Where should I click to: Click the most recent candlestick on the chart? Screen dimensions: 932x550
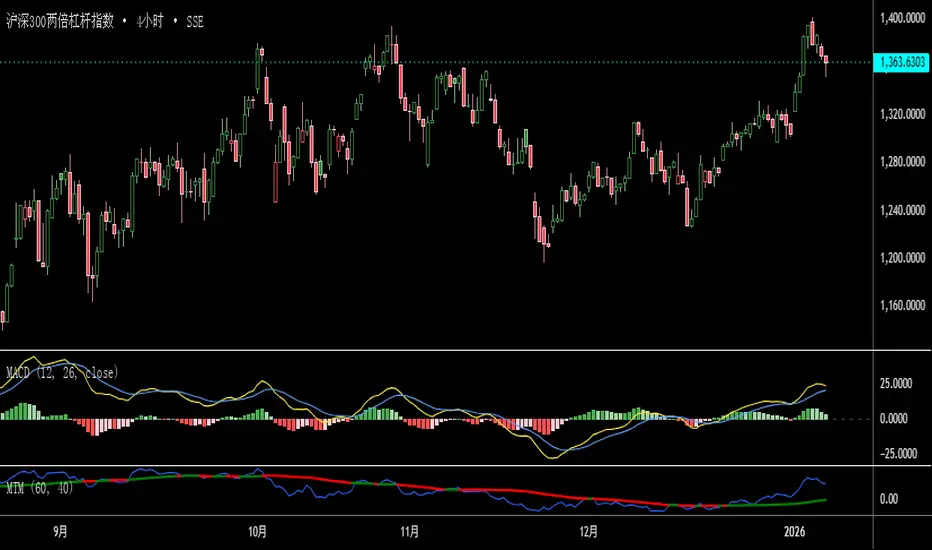(x=826, y=63)
